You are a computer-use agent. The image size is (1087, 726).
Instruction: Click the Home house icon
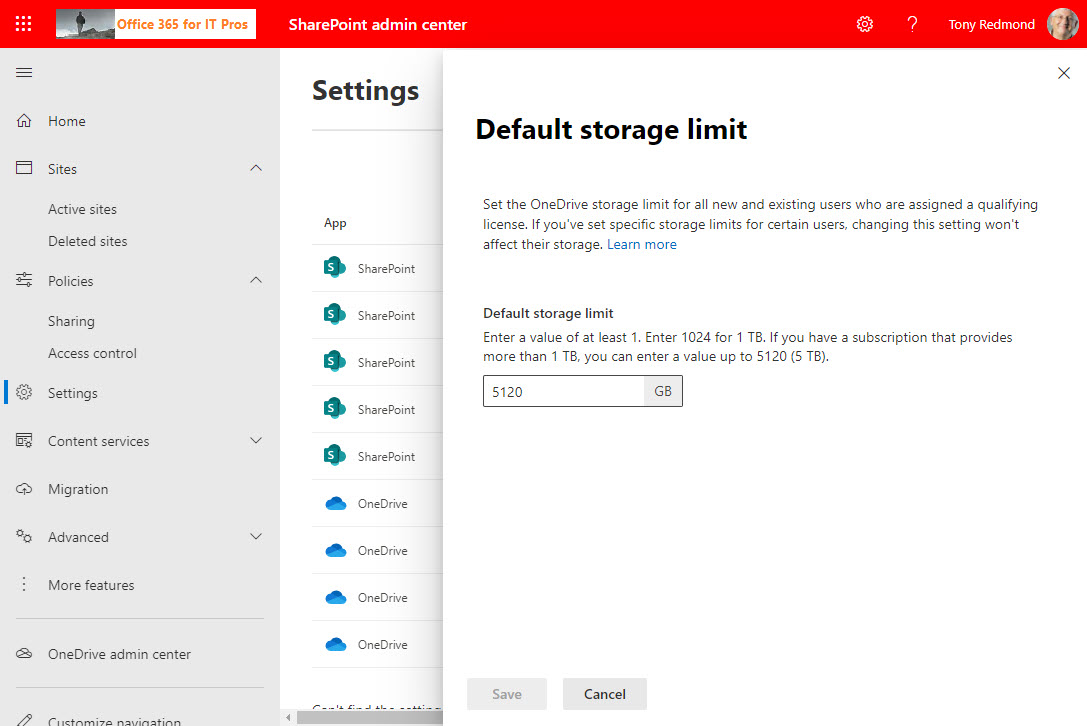(x=24, y=121)
